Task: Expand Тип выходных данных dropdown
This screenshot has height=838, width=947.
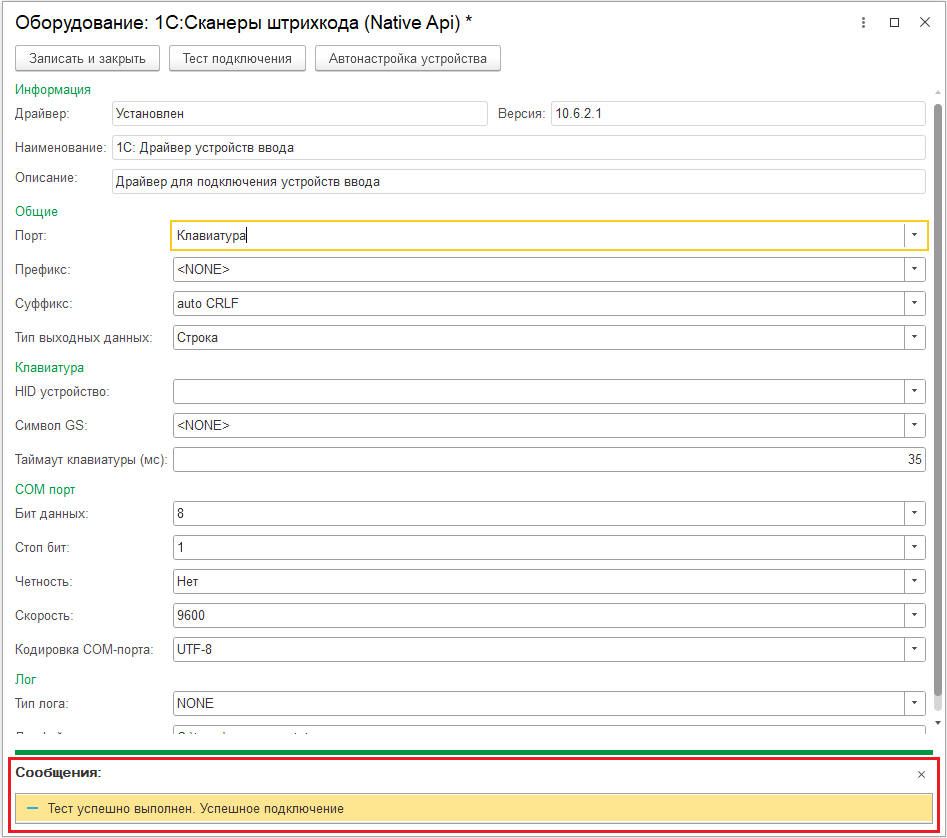Action: (x=914, y=337)
